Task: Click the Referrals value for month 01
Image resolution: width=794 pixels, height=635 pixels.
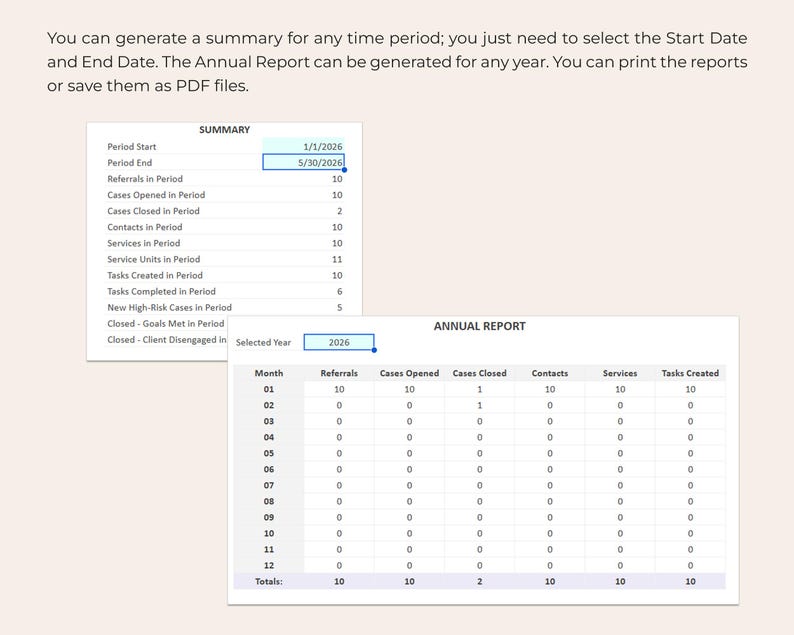Action: (x=339, y=389)
